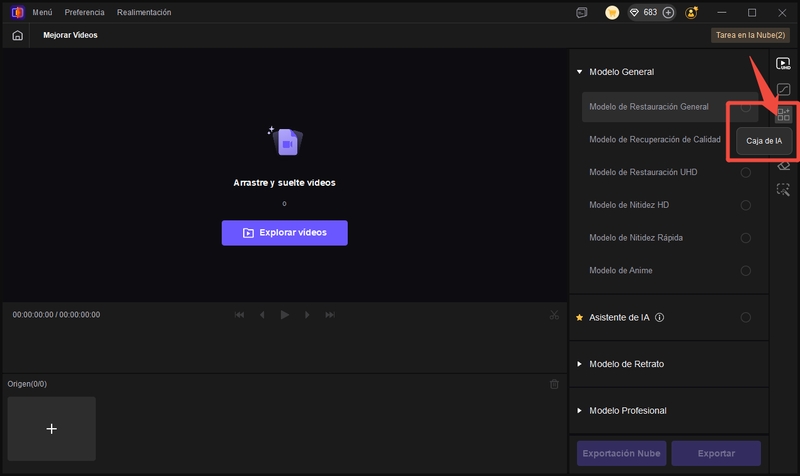Viewport: 800px width, 476px height.
Task: Open the video enhancer UHD sidebar icon
Action: pyautogui.click(x=783, y=64)
